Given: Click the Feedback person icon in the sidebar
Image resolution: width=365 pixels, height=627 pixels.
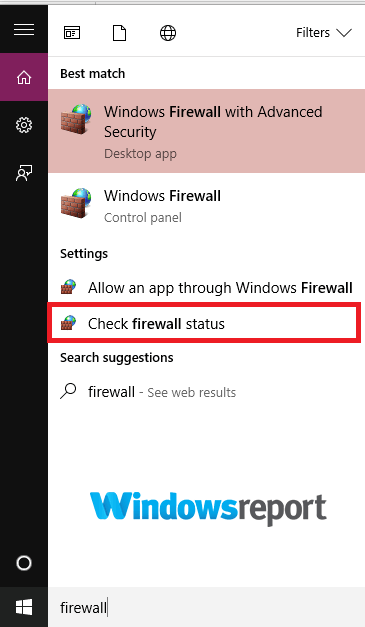Looking at the screenshot, I should (x=24, y=173).
